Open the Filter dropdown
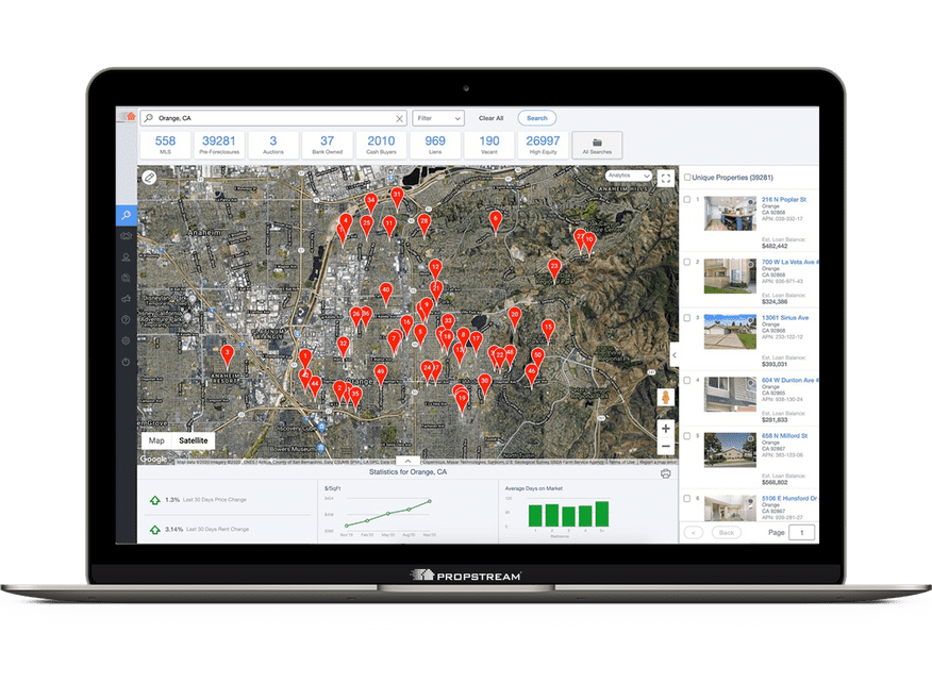The image size is (932, 700). (439, 118)
